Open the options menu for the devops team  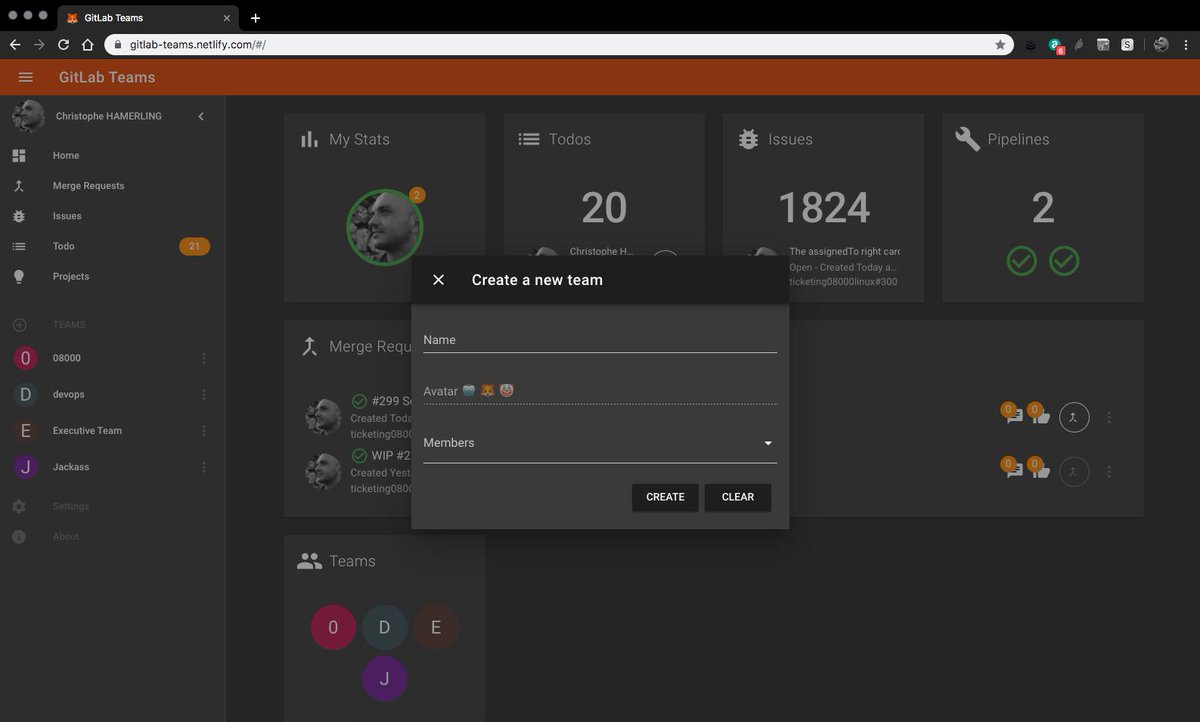pyautogui.click(x=204, y=394)
